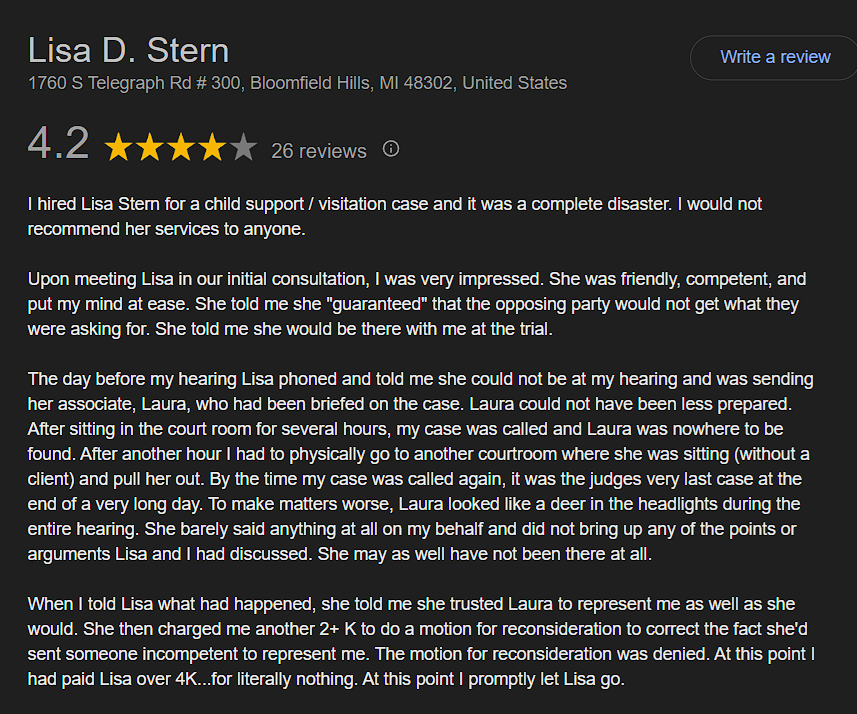The image size is (857, 714).
Task: Click the info icon beside review count
Action: click(x=391, y=149)
